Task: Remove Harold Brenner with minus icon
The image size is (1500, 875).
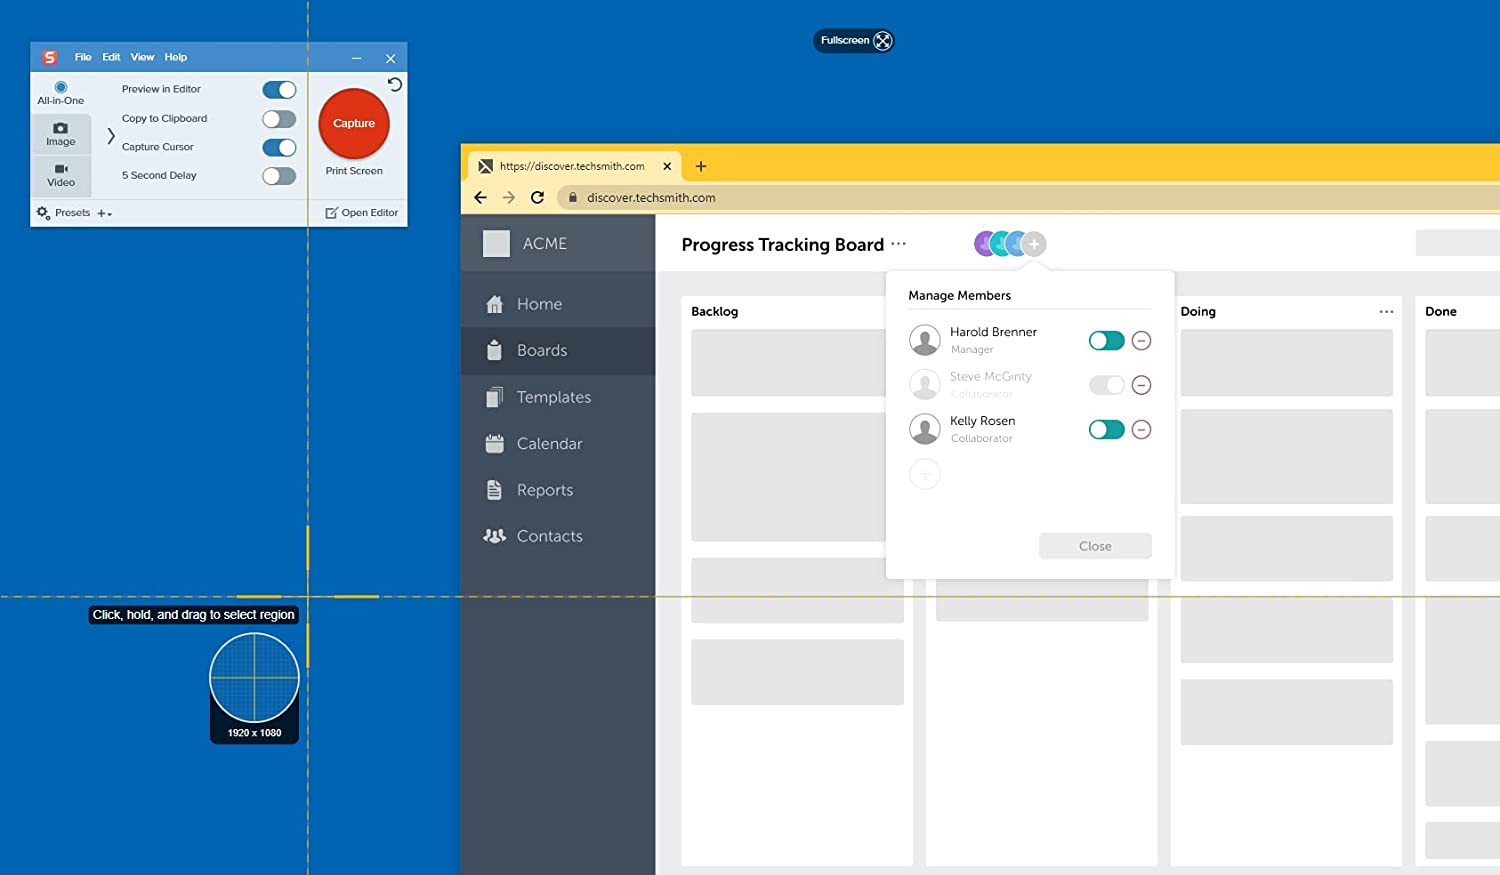Action: [x=1141, y=341]
